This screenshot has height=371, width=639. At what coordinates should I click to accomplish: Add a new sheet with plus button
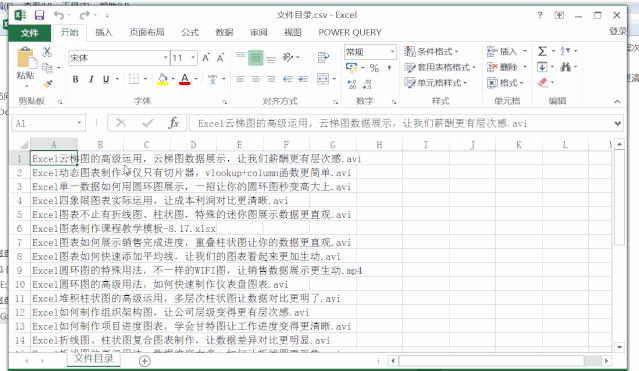pos(145,361)
